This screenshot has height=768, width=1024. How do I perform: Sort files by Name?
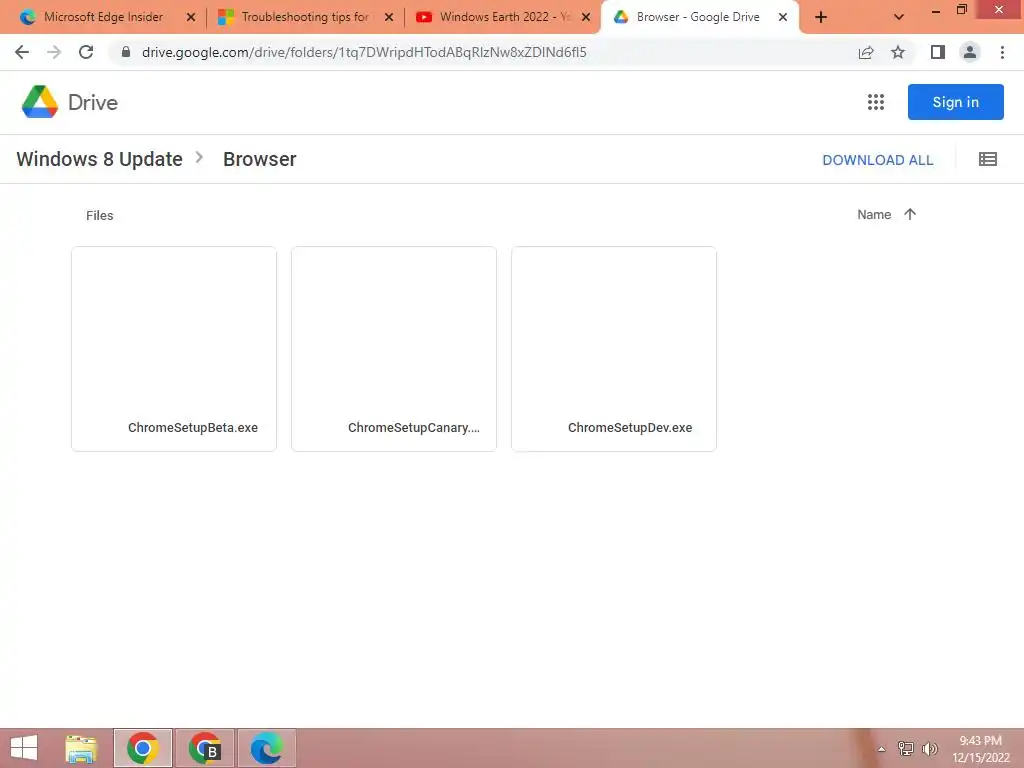click(874, 214)
